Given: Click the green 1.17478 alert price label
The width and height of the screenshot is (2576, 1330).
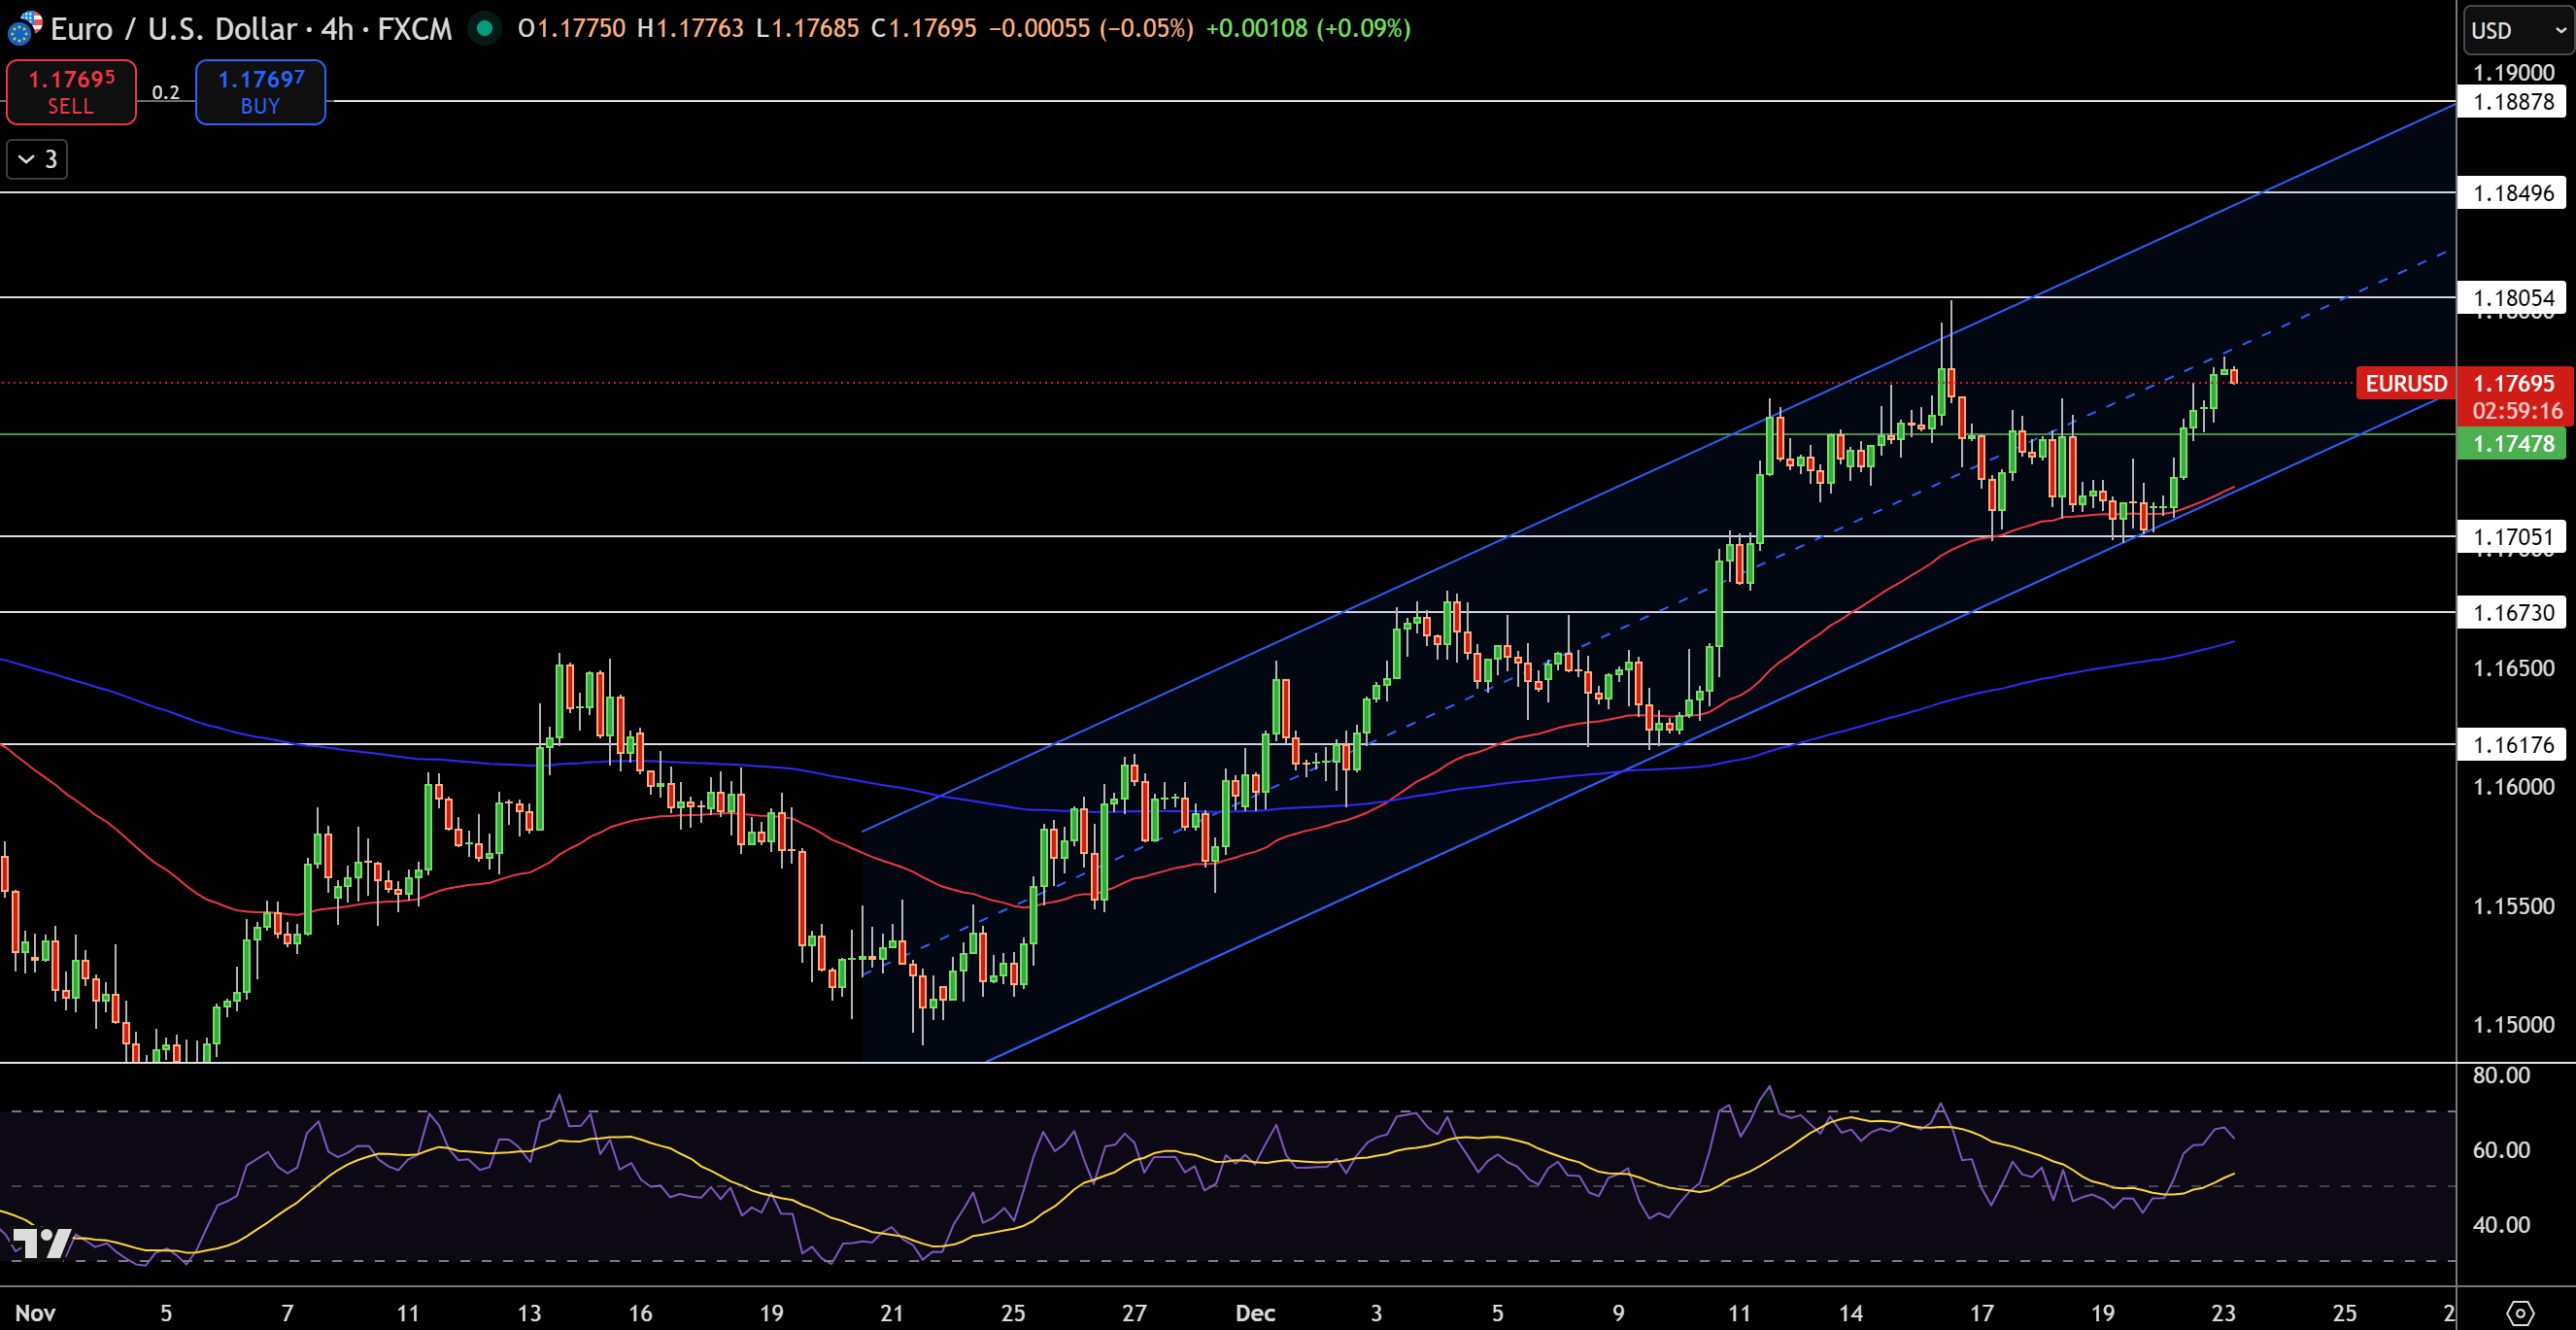Looking at the screenshot, I should (2511, 444).
